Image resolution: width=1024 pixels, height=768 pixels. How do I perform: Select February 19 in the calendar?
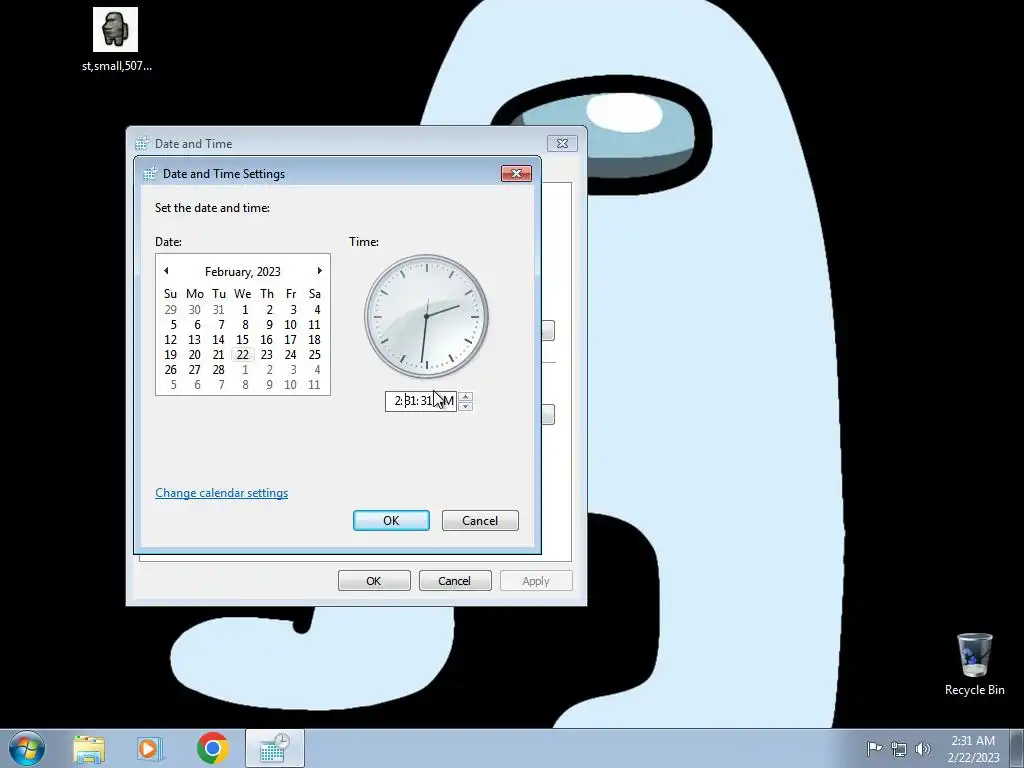pyautogui.click(x=170, y=355)
